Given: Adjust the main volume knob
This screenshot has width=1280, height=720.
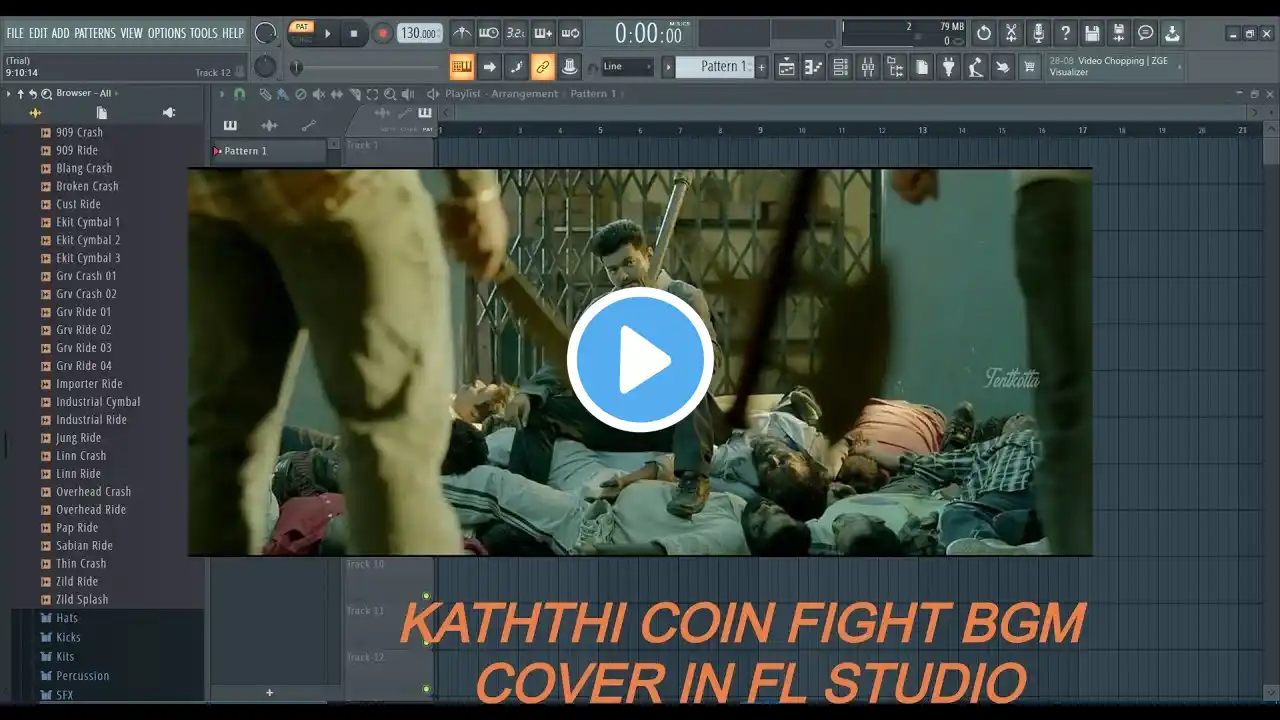Looking at the screenshot, I should (265, 33).
